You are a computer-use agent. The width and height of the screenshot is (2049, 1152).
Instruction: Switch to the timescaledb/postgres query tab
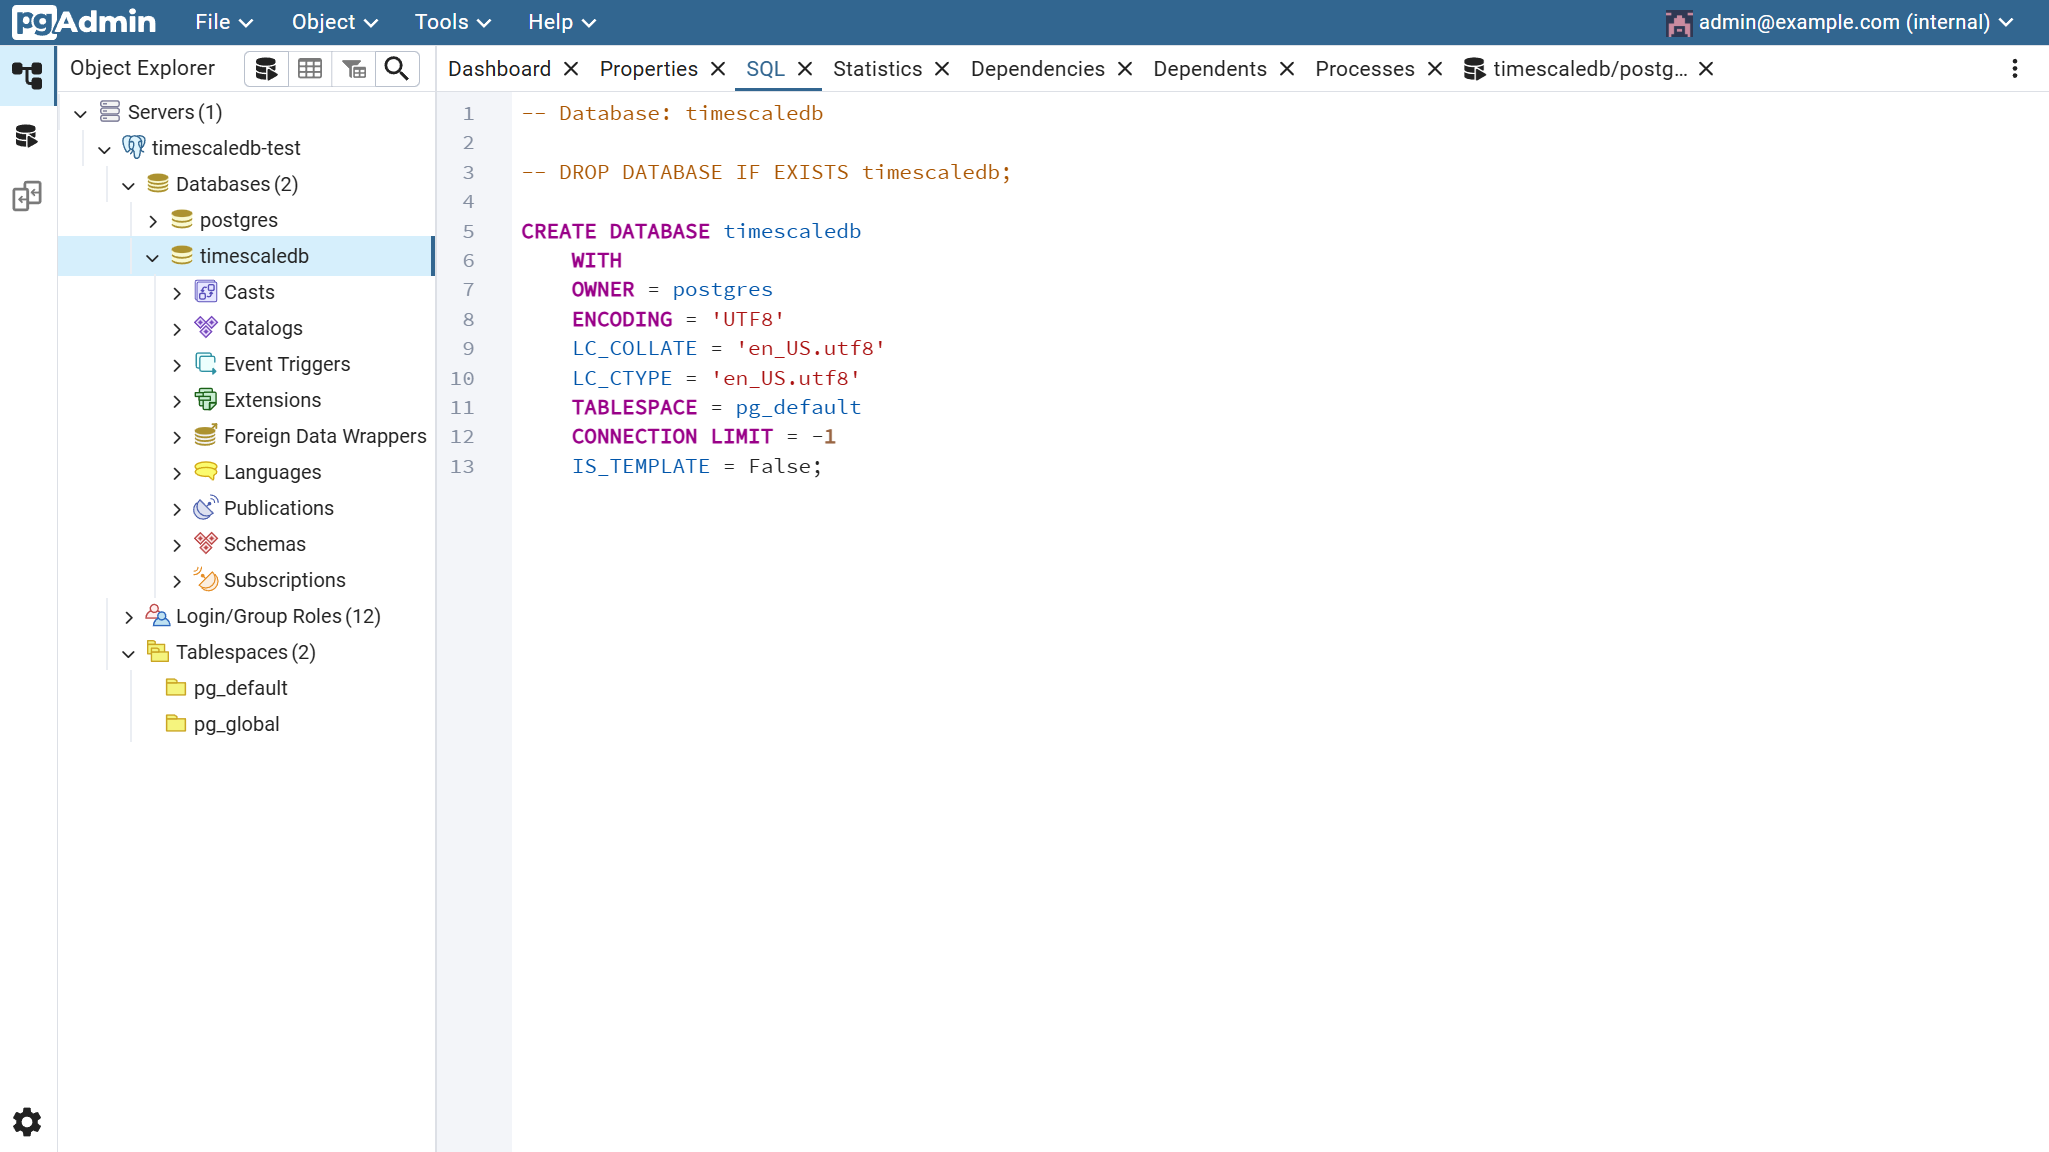(1588, 68)
